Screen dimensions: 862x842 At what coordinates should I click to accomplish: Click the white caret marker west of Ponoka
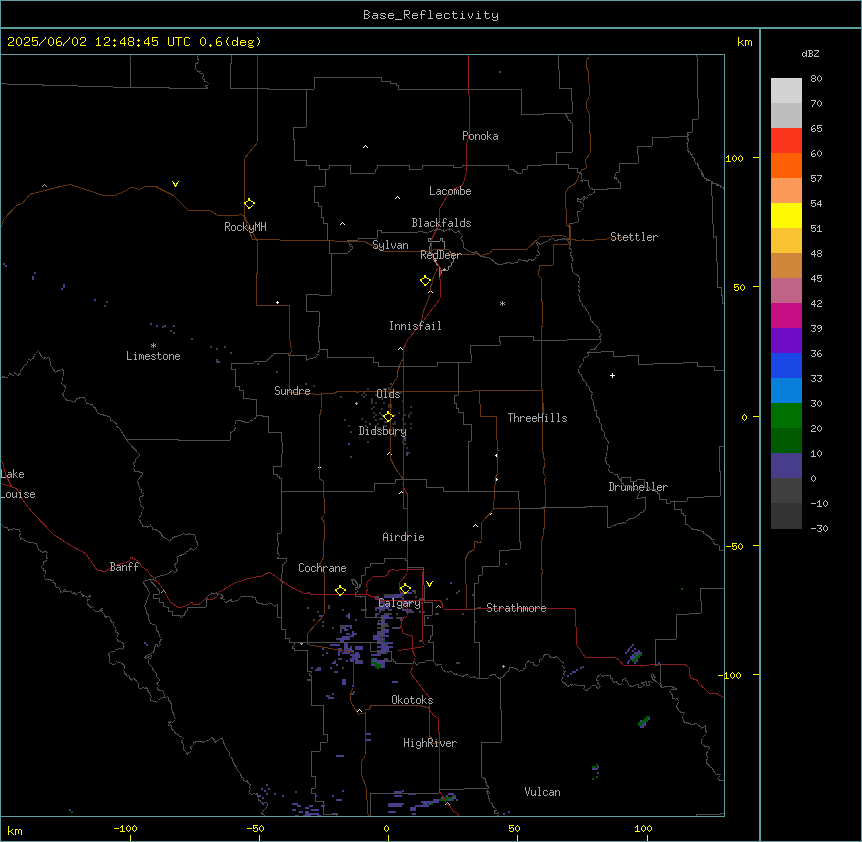[366, 147]
